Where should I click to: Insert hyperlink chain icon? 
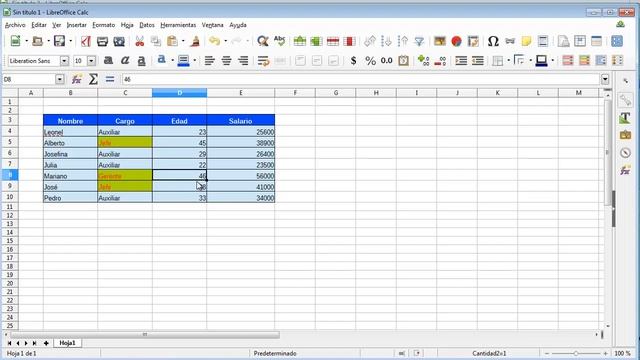pyautogui.click(x=510, y=41)
